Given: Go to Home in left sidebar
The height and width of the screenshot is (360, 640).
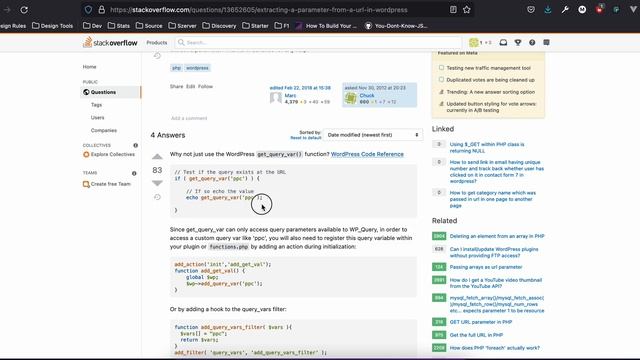Looking at the screenshot, I should pyautogui.click(x=89, y=67).
